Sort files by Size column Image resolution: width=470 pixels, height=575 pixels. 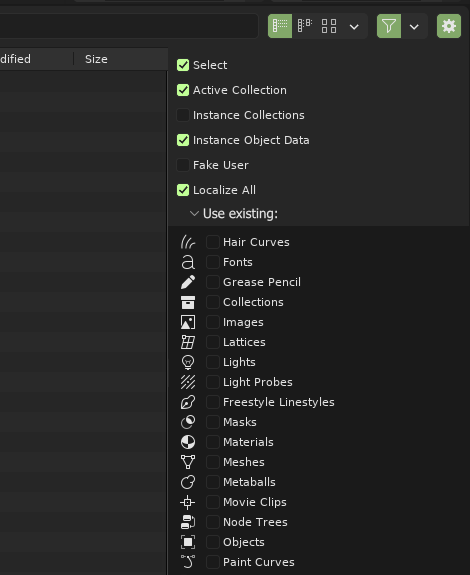[x=121, y=59]
